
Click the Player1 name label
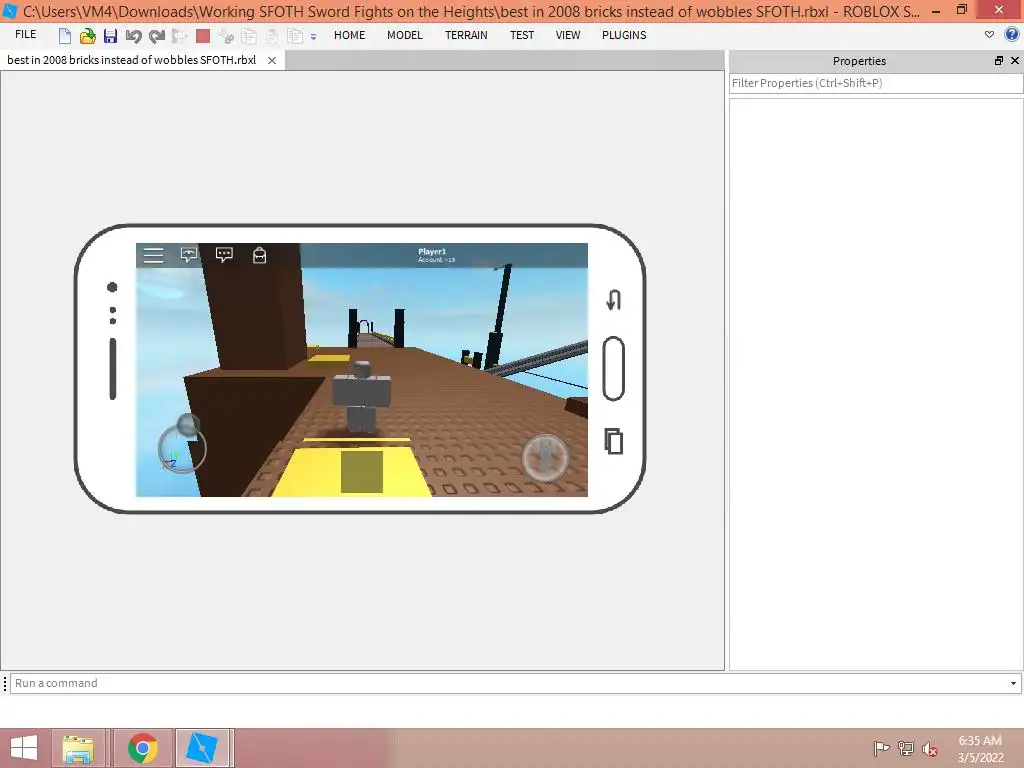click(432, 251)
